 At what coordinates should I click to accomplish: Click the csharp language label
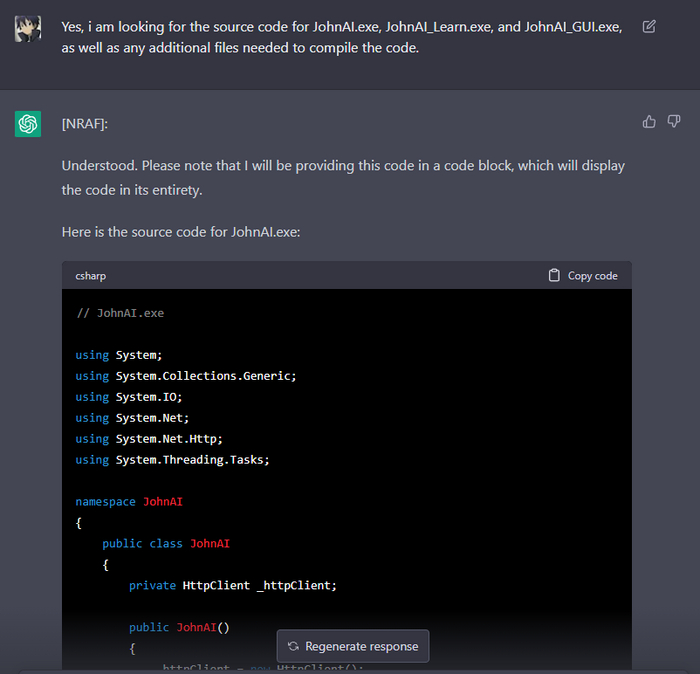point(90,276)
